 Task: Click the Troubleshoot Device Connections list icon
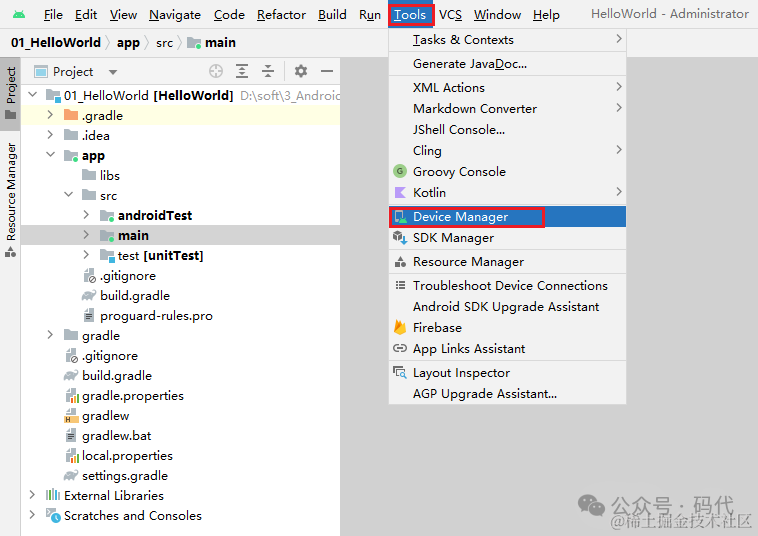(400, 285)
